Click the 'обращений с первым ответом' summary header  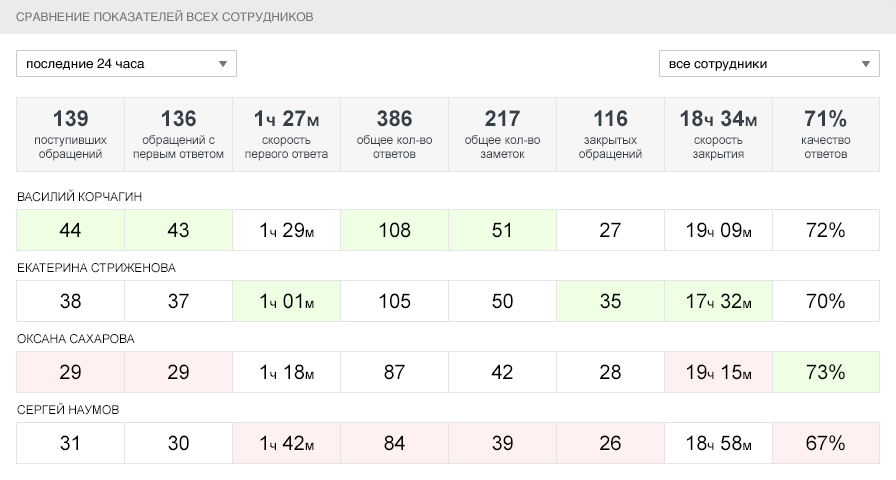point(178,134)
